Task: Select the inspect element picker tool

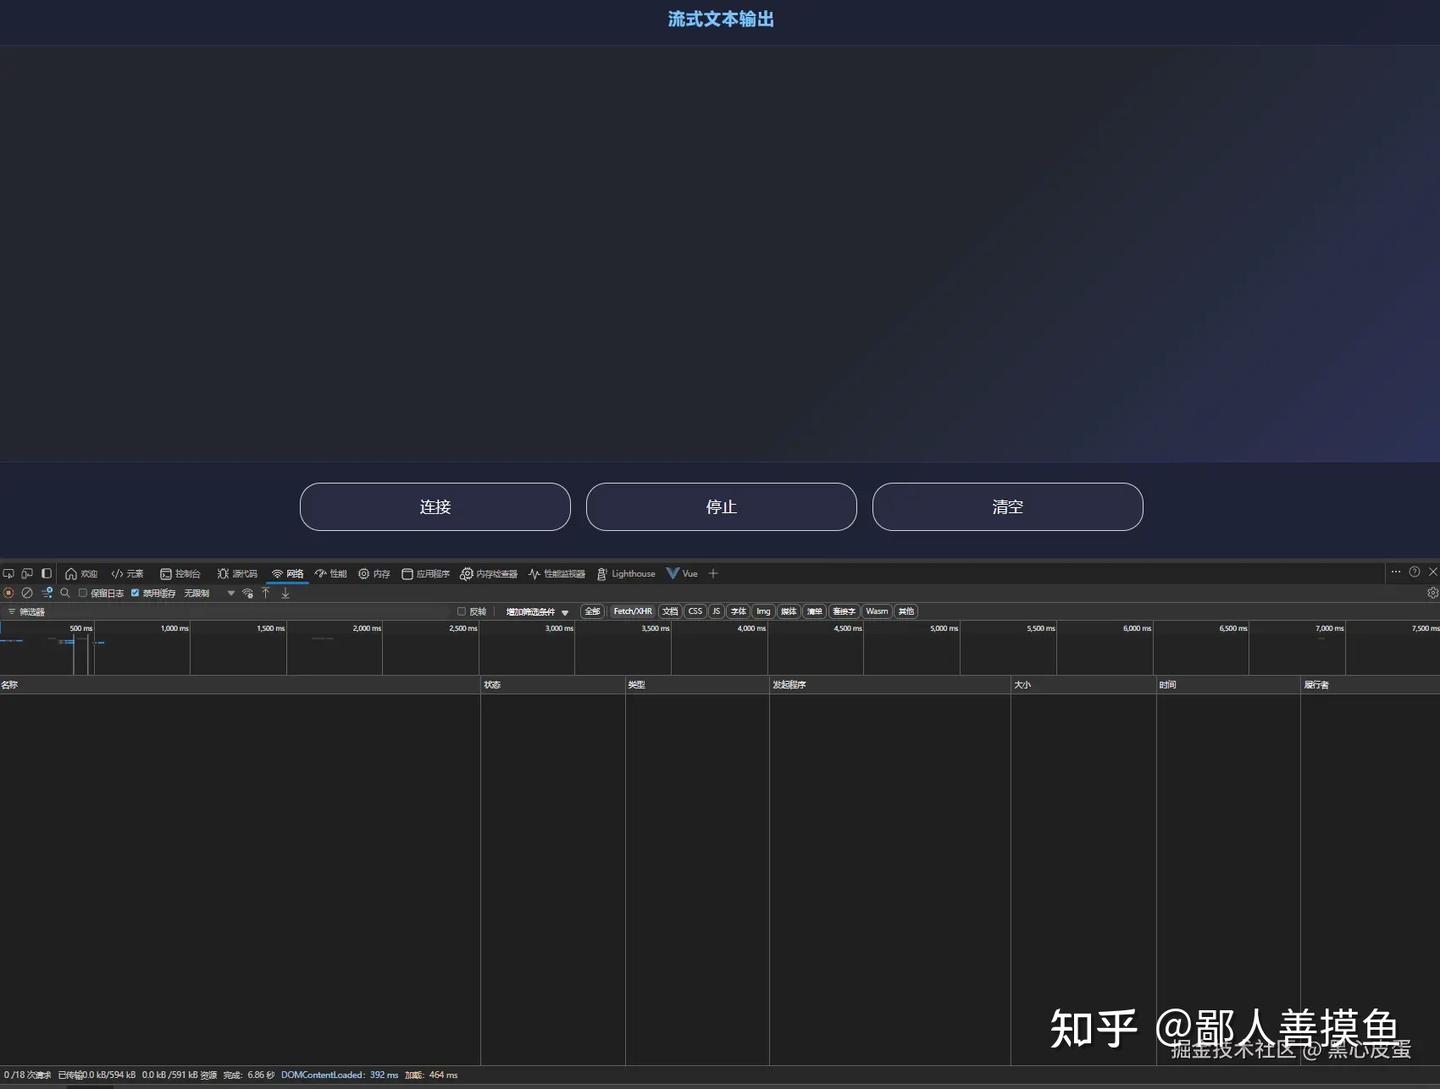Action: click(x=9, y=573)
